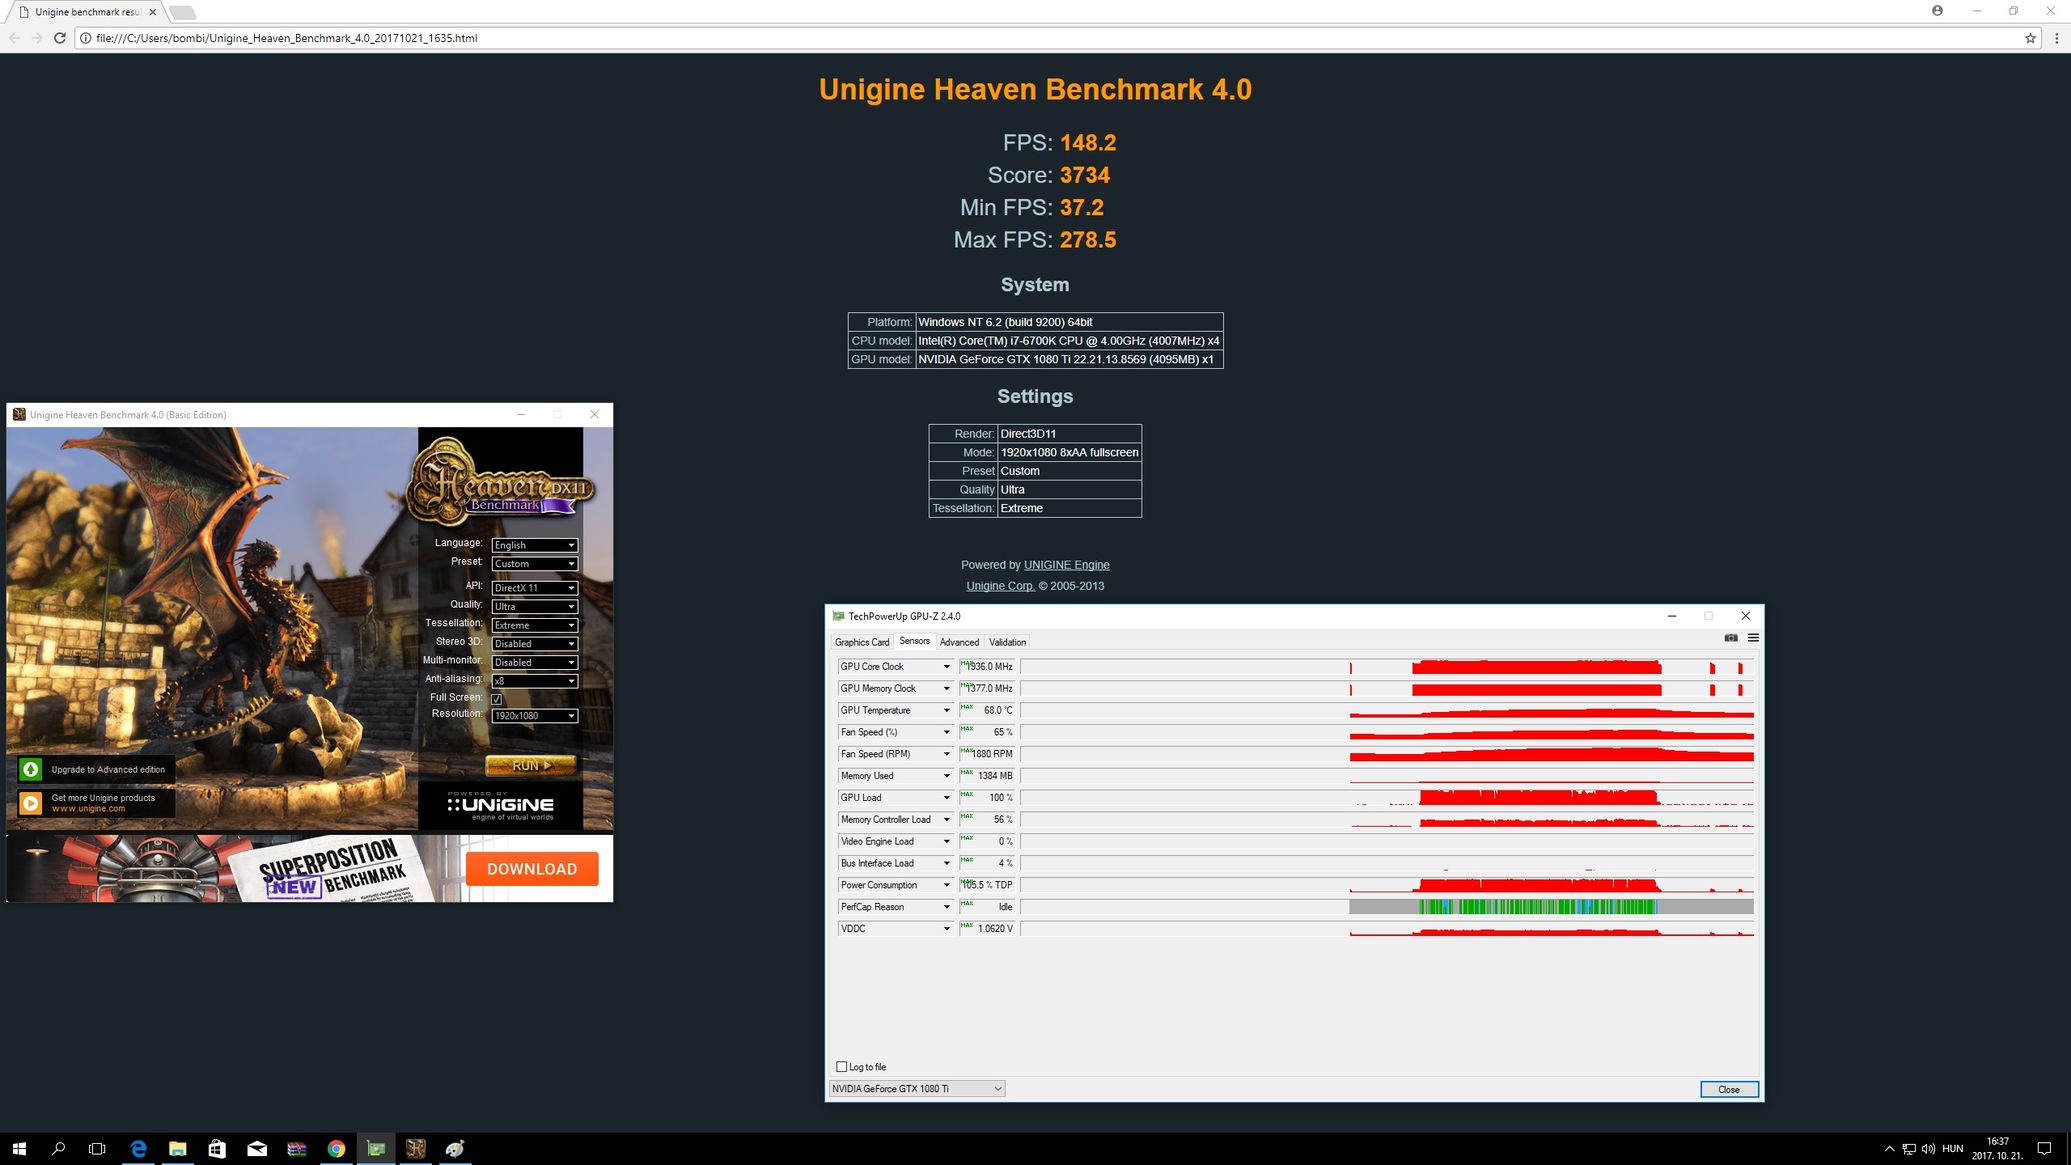The width and height of the screenshot is (2071, 1165).
Task: Switch to the Advanced tab in GPU-Z
Action: [x=959, y=642]
